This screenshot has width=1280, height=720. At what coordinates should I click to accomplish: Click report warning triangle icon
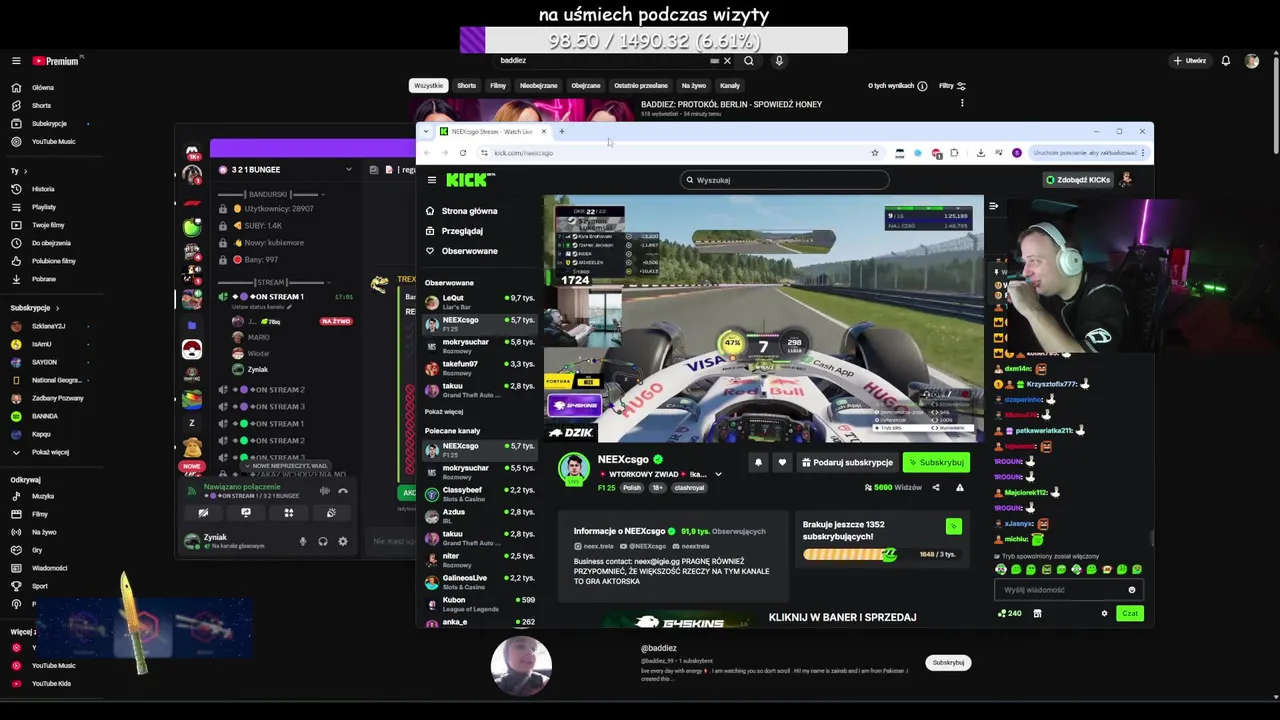[x=959, y=487]
